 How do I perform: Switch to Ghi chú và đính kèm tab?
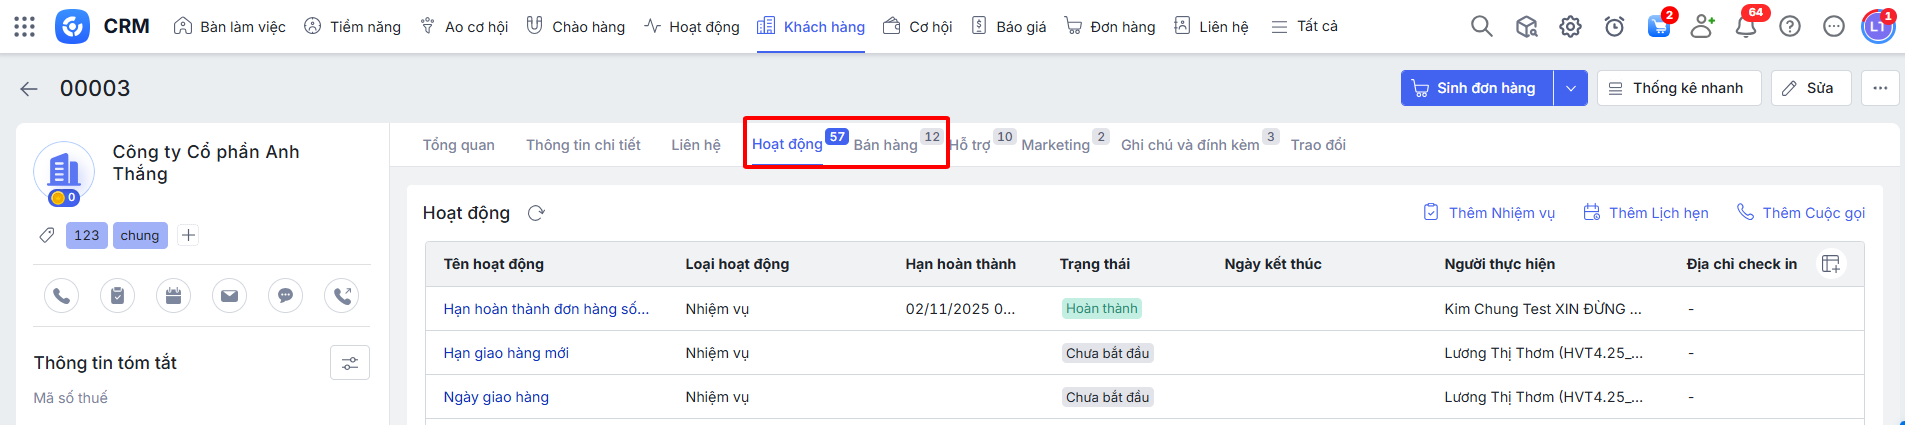(x=1190, y=145)
